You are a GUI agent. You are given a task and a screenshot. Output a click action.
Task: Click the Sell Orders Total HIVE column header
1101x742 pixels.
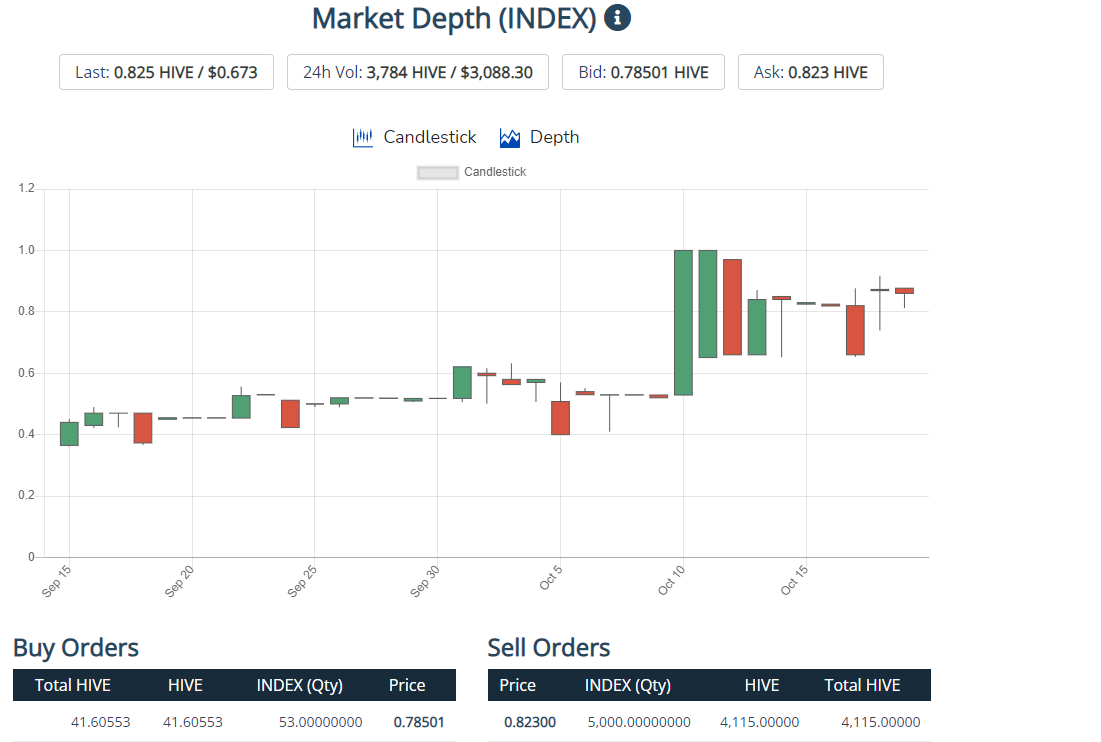pos(862,685)
